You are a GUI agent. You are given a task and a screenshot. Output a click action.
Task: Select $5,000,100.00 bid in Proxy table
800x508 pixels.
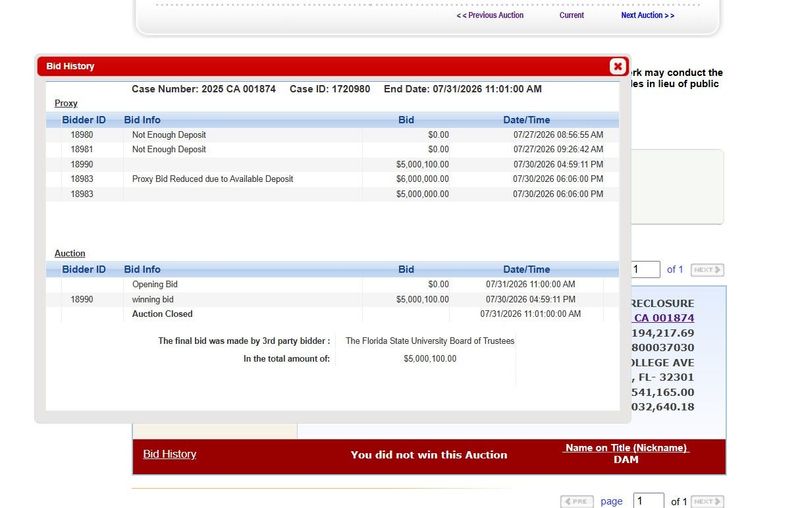[422, 164]
